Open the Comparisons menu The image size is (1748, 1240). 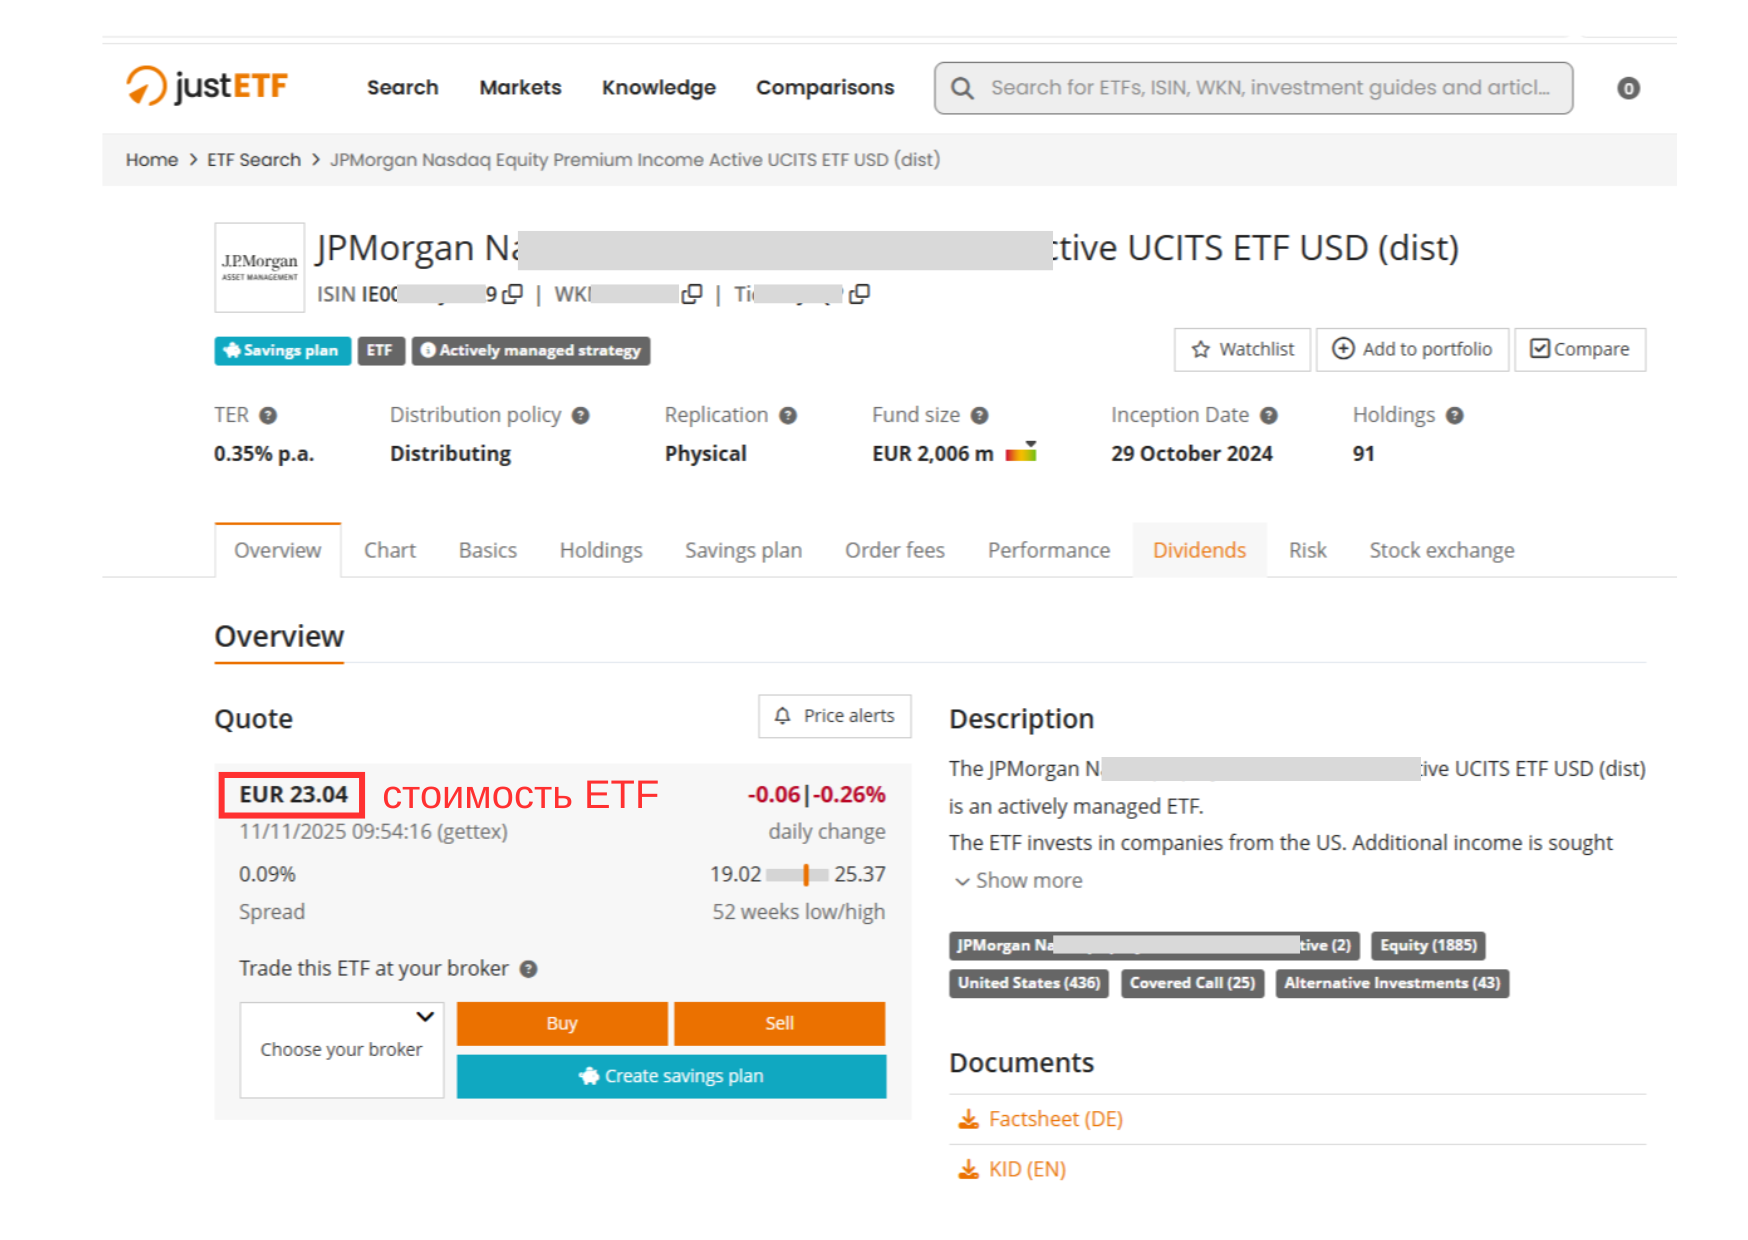tap(825, 87)
